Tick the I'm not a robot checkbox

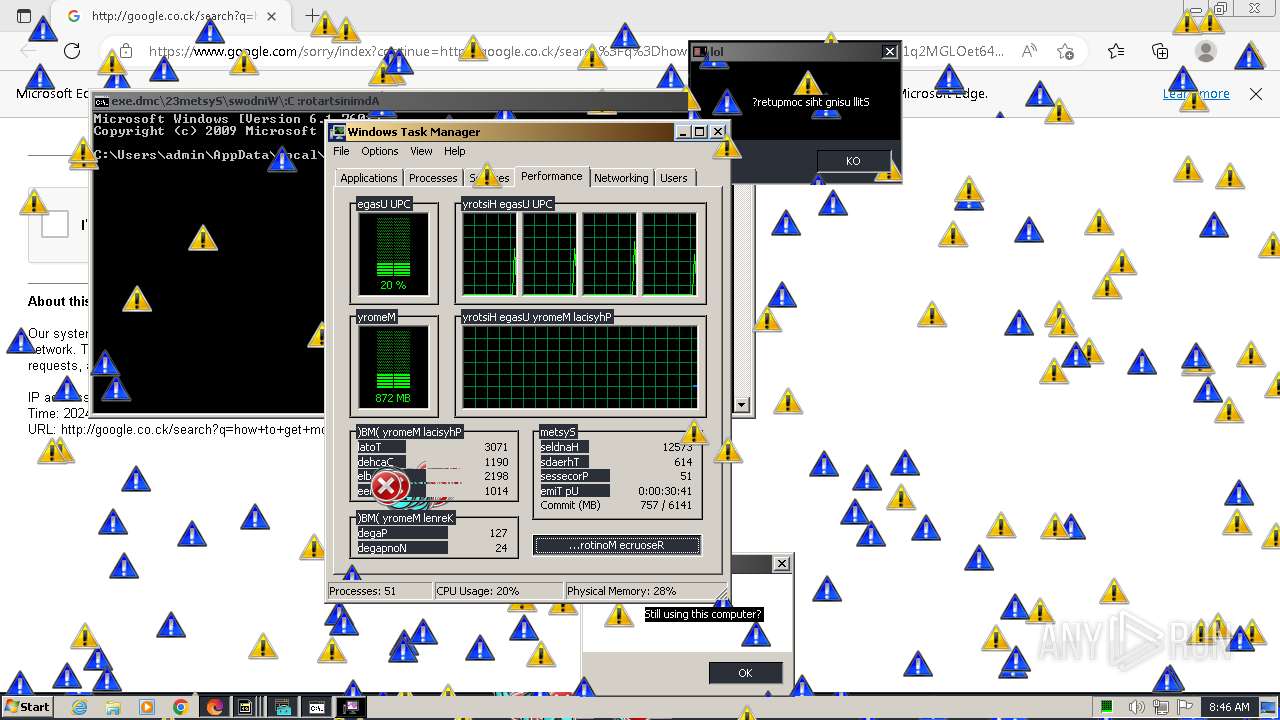tap(54, 224)
